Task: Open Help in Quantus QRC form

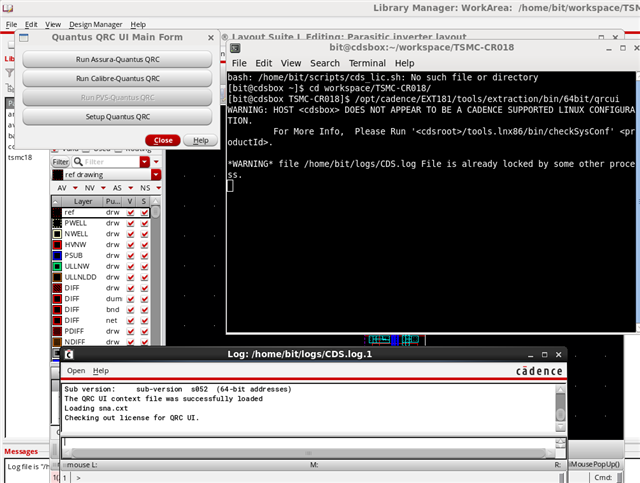Action: coord(200,140)
